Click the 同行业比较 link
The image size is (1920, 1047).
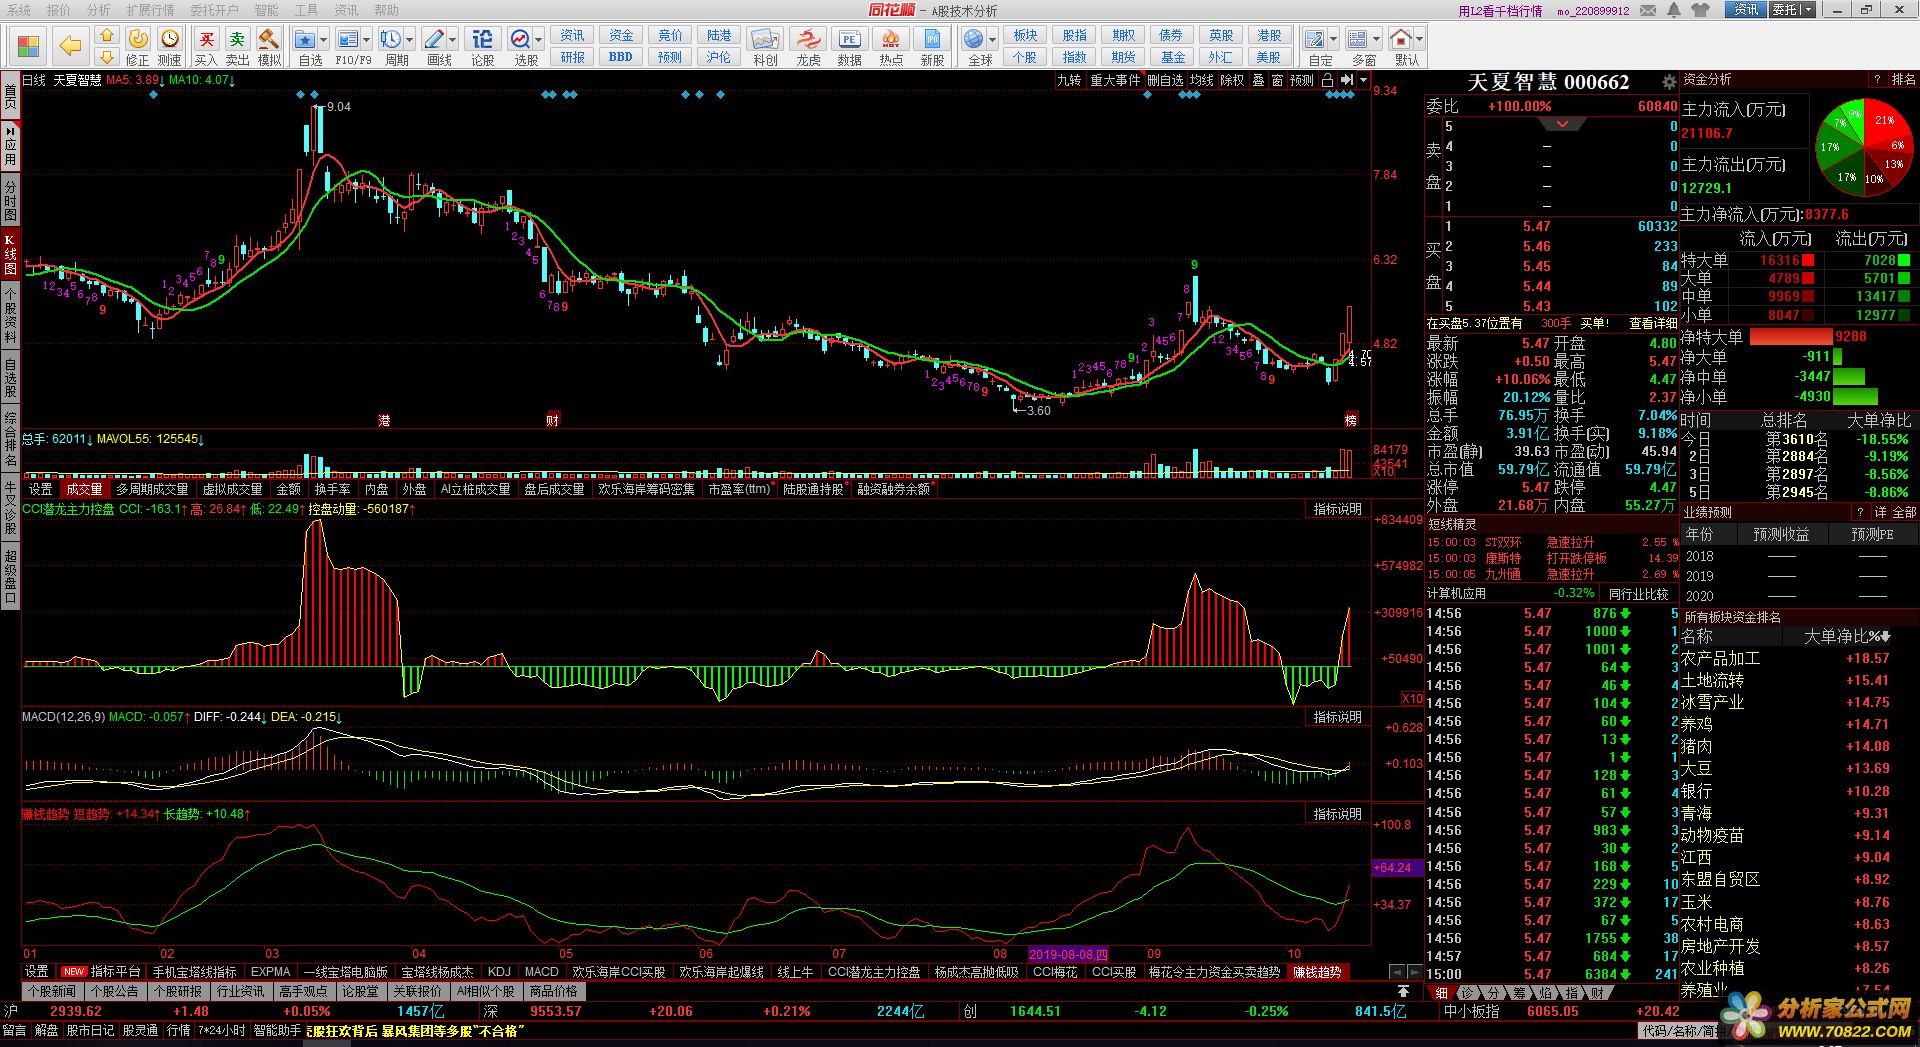[1638, 594]
